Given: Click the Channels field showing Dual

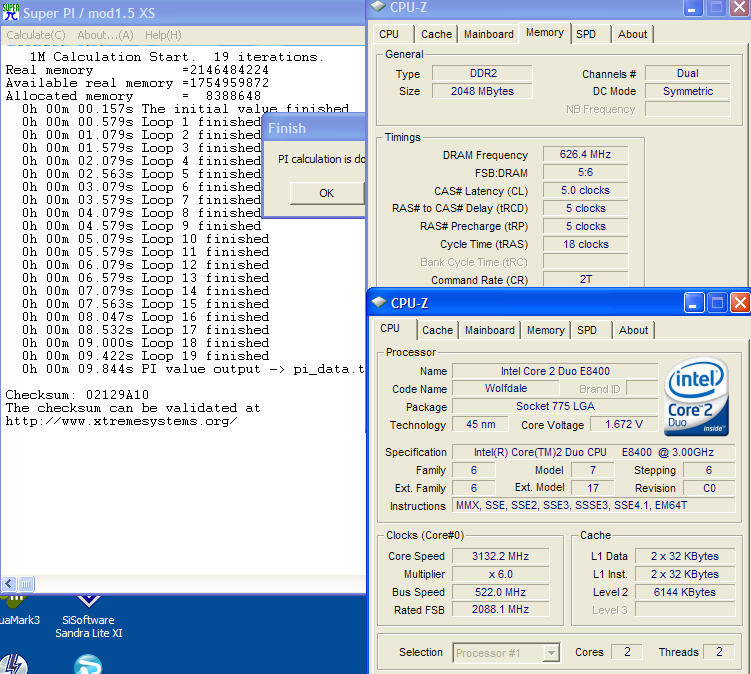Looking at the screenshot, I should (x=688, y=73).
